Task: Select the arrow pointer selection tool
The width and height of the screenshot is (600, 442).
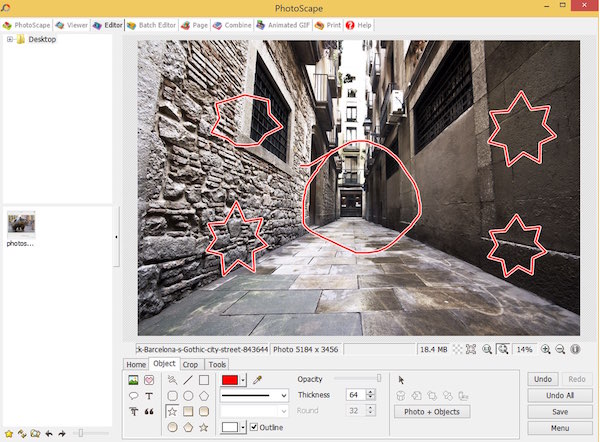Action: (x=401, y=380)
